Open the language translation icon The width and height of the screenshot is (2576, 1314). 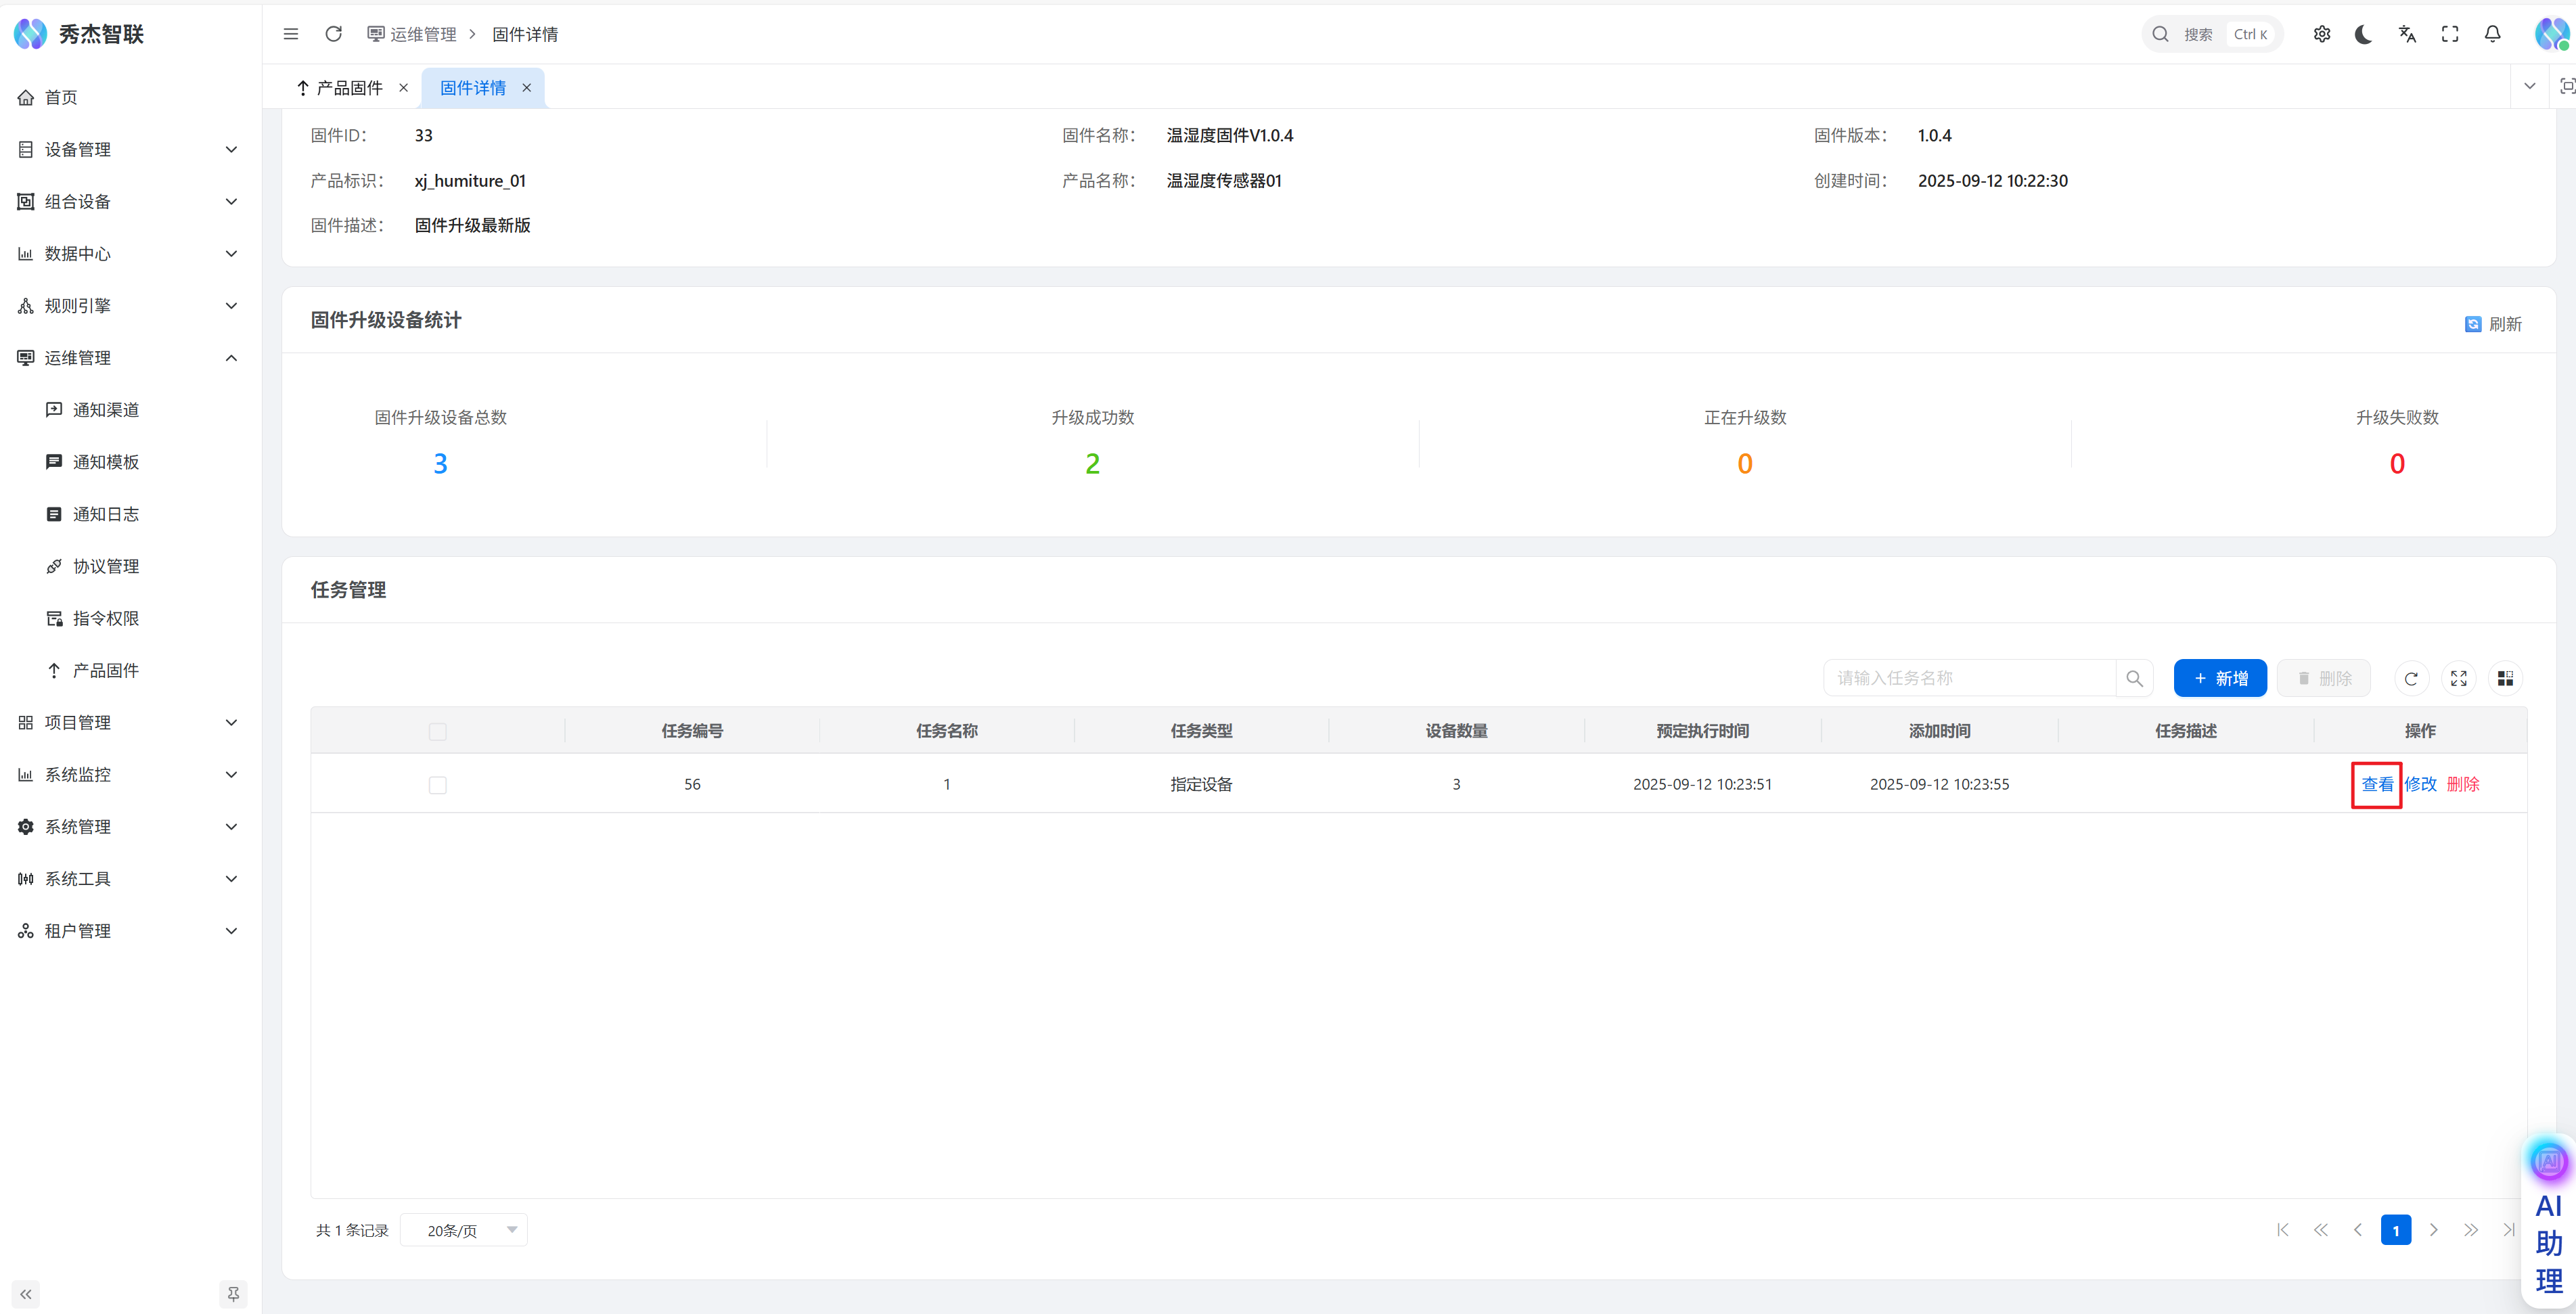(x=2407, y=34)
